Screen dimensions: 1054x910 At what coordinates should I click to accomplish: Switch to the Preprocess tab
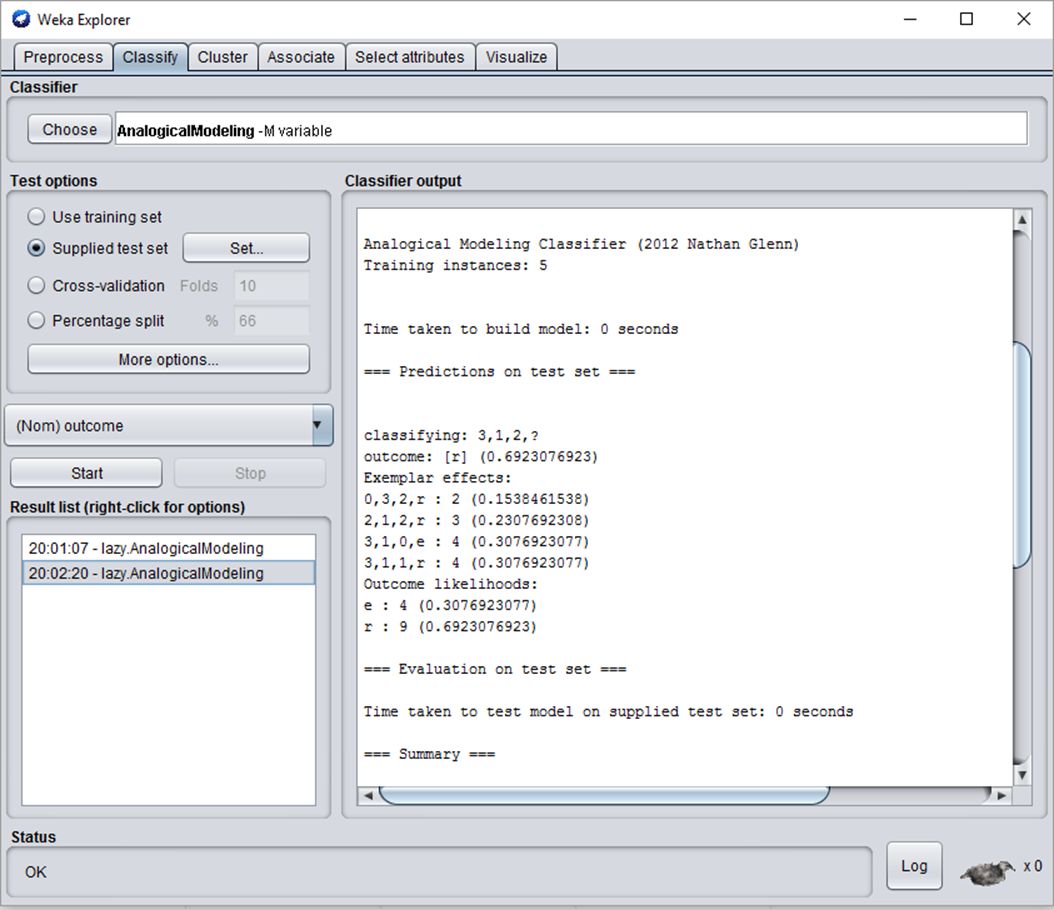(62, 57)
